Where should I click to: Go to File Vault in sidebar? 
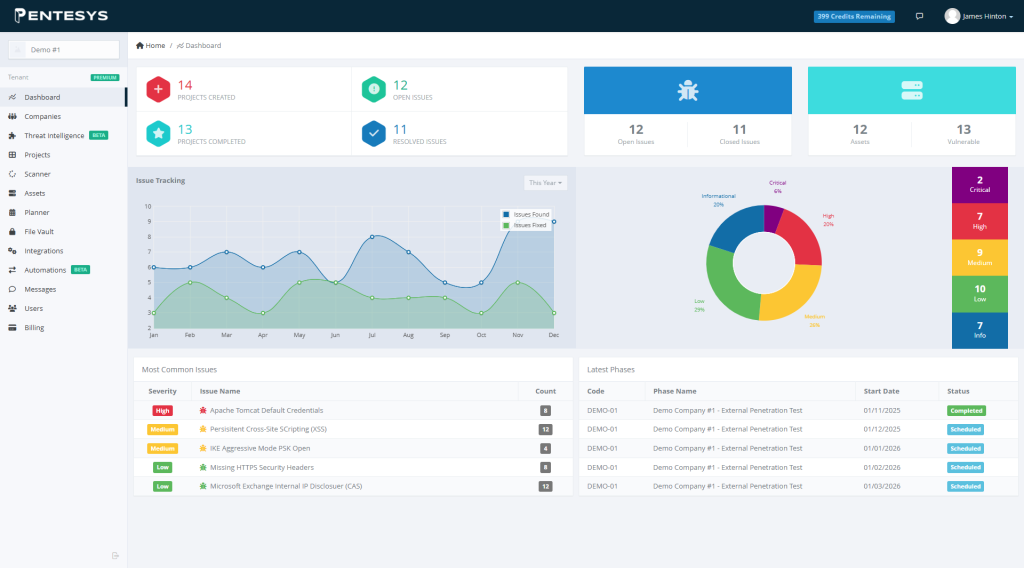click(39, 231)
